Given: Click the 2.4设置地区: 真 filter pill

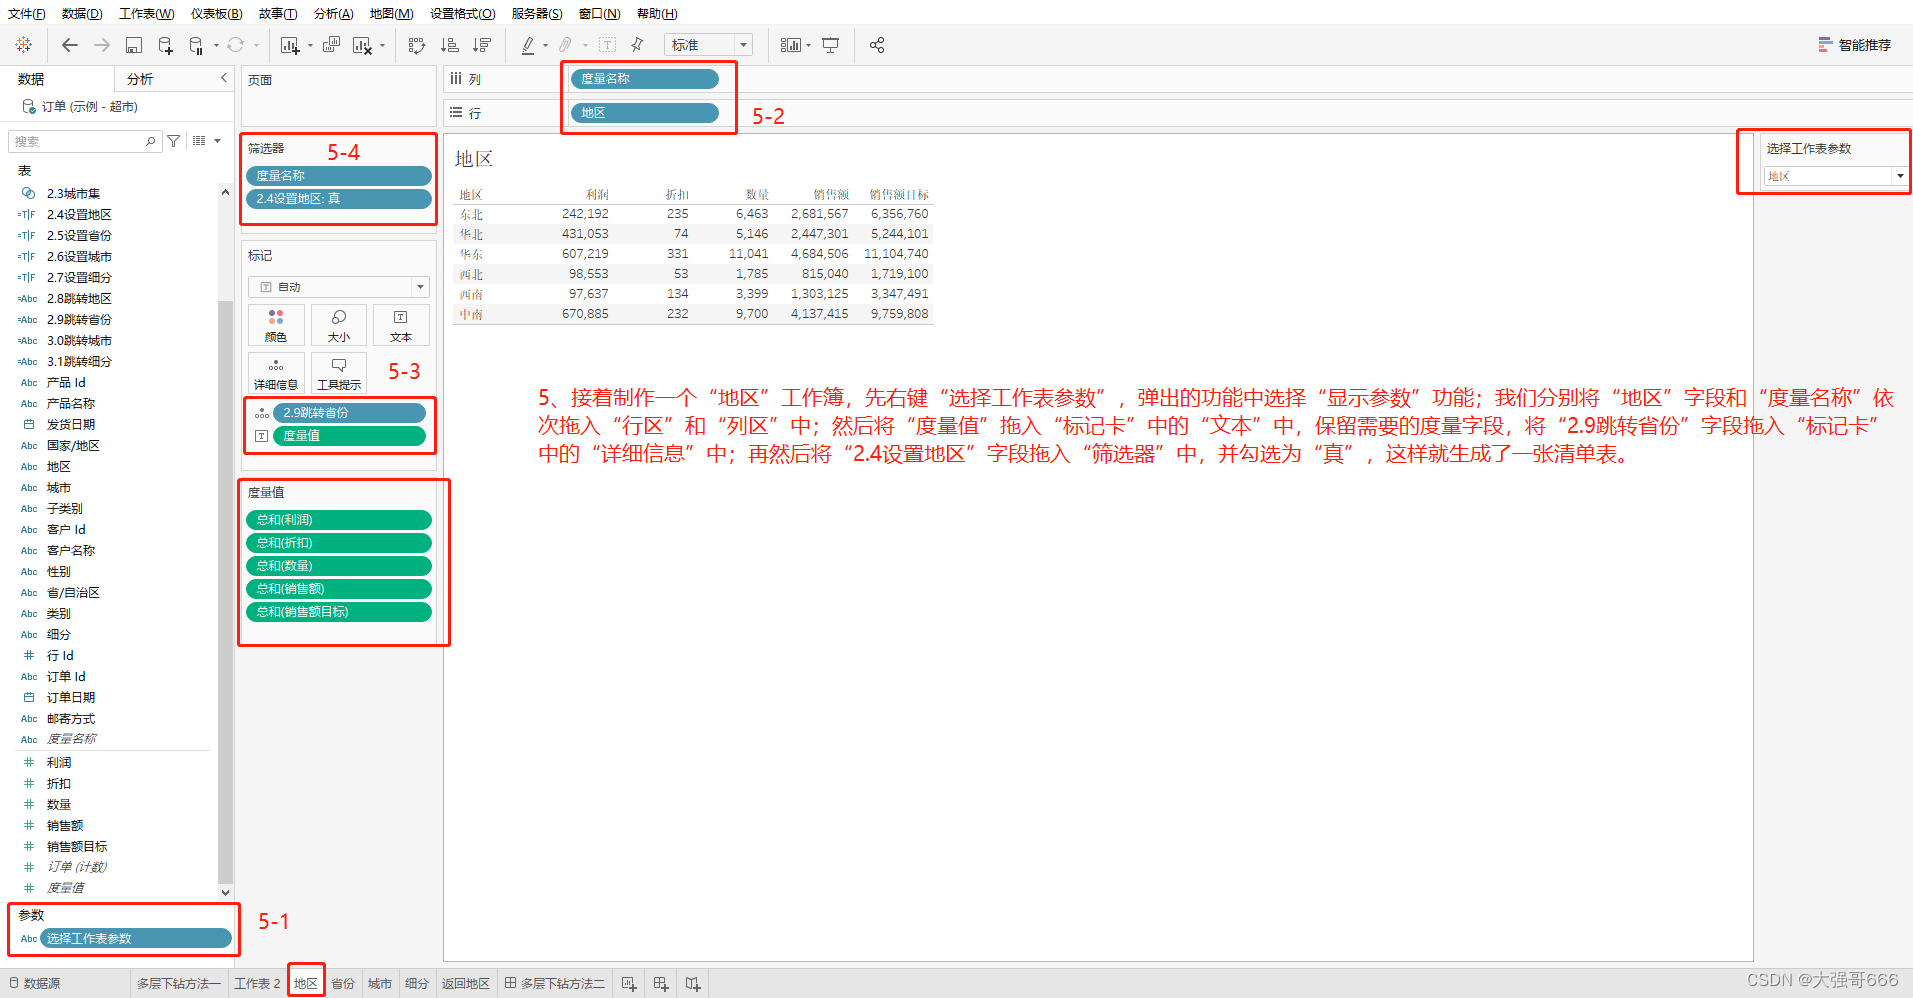Looking at the screenshot, I should point(339,199).
